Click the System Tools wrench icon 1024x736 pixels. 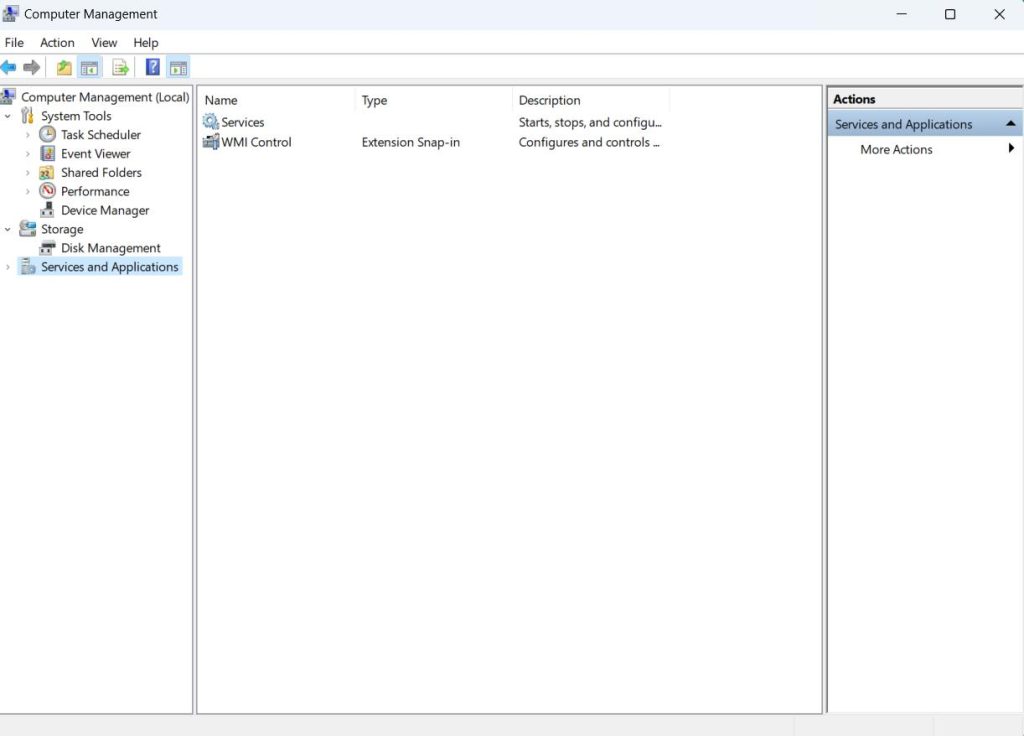coord(27,116)
